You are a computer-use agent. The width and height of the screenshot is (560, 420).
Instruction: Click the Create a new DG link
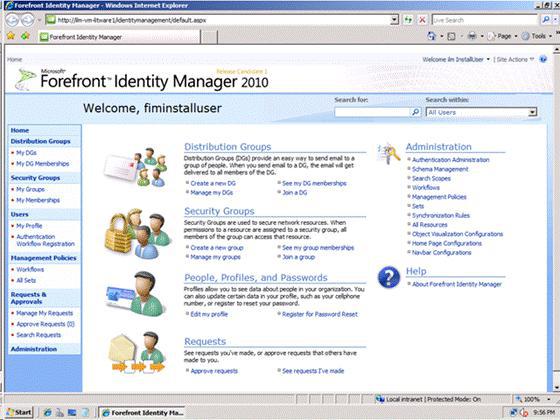213,183
